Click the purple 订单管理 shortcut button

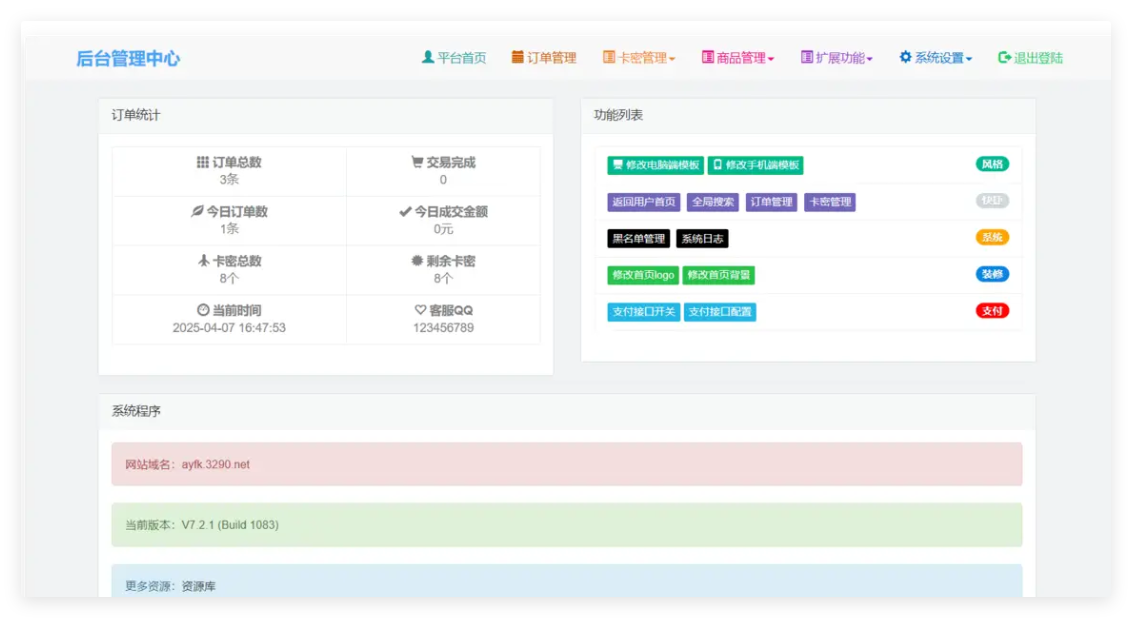tap(771, 202)
